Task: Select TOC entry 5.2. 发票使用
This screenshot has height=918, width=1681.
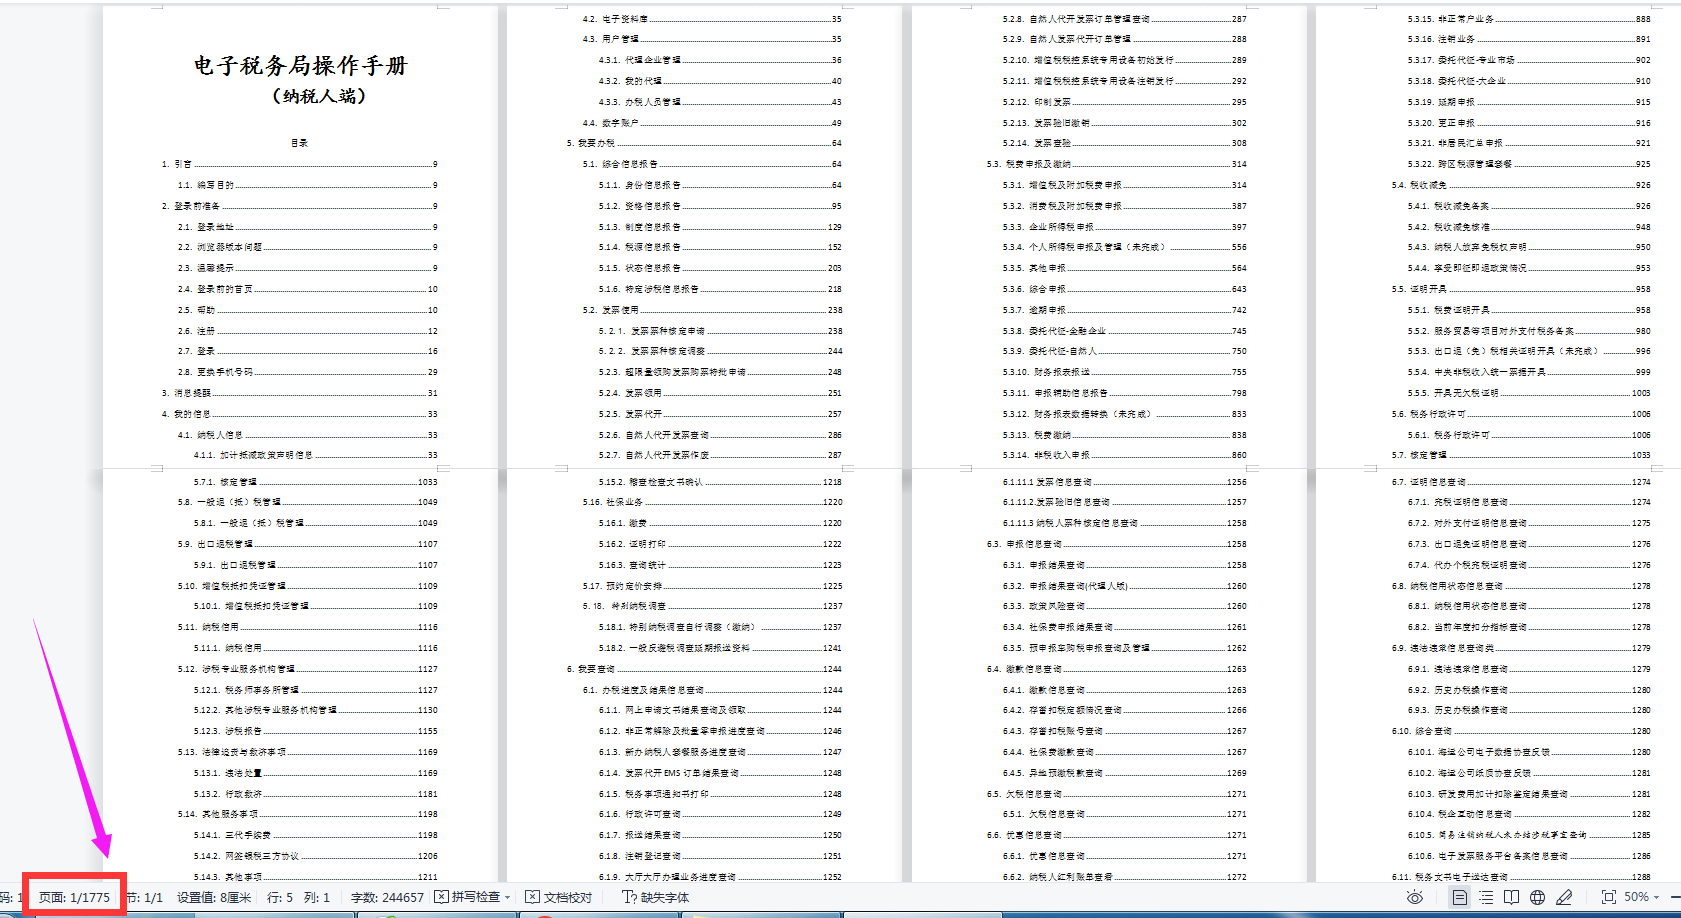Action: pyautogui.click(x=712, y=310)
